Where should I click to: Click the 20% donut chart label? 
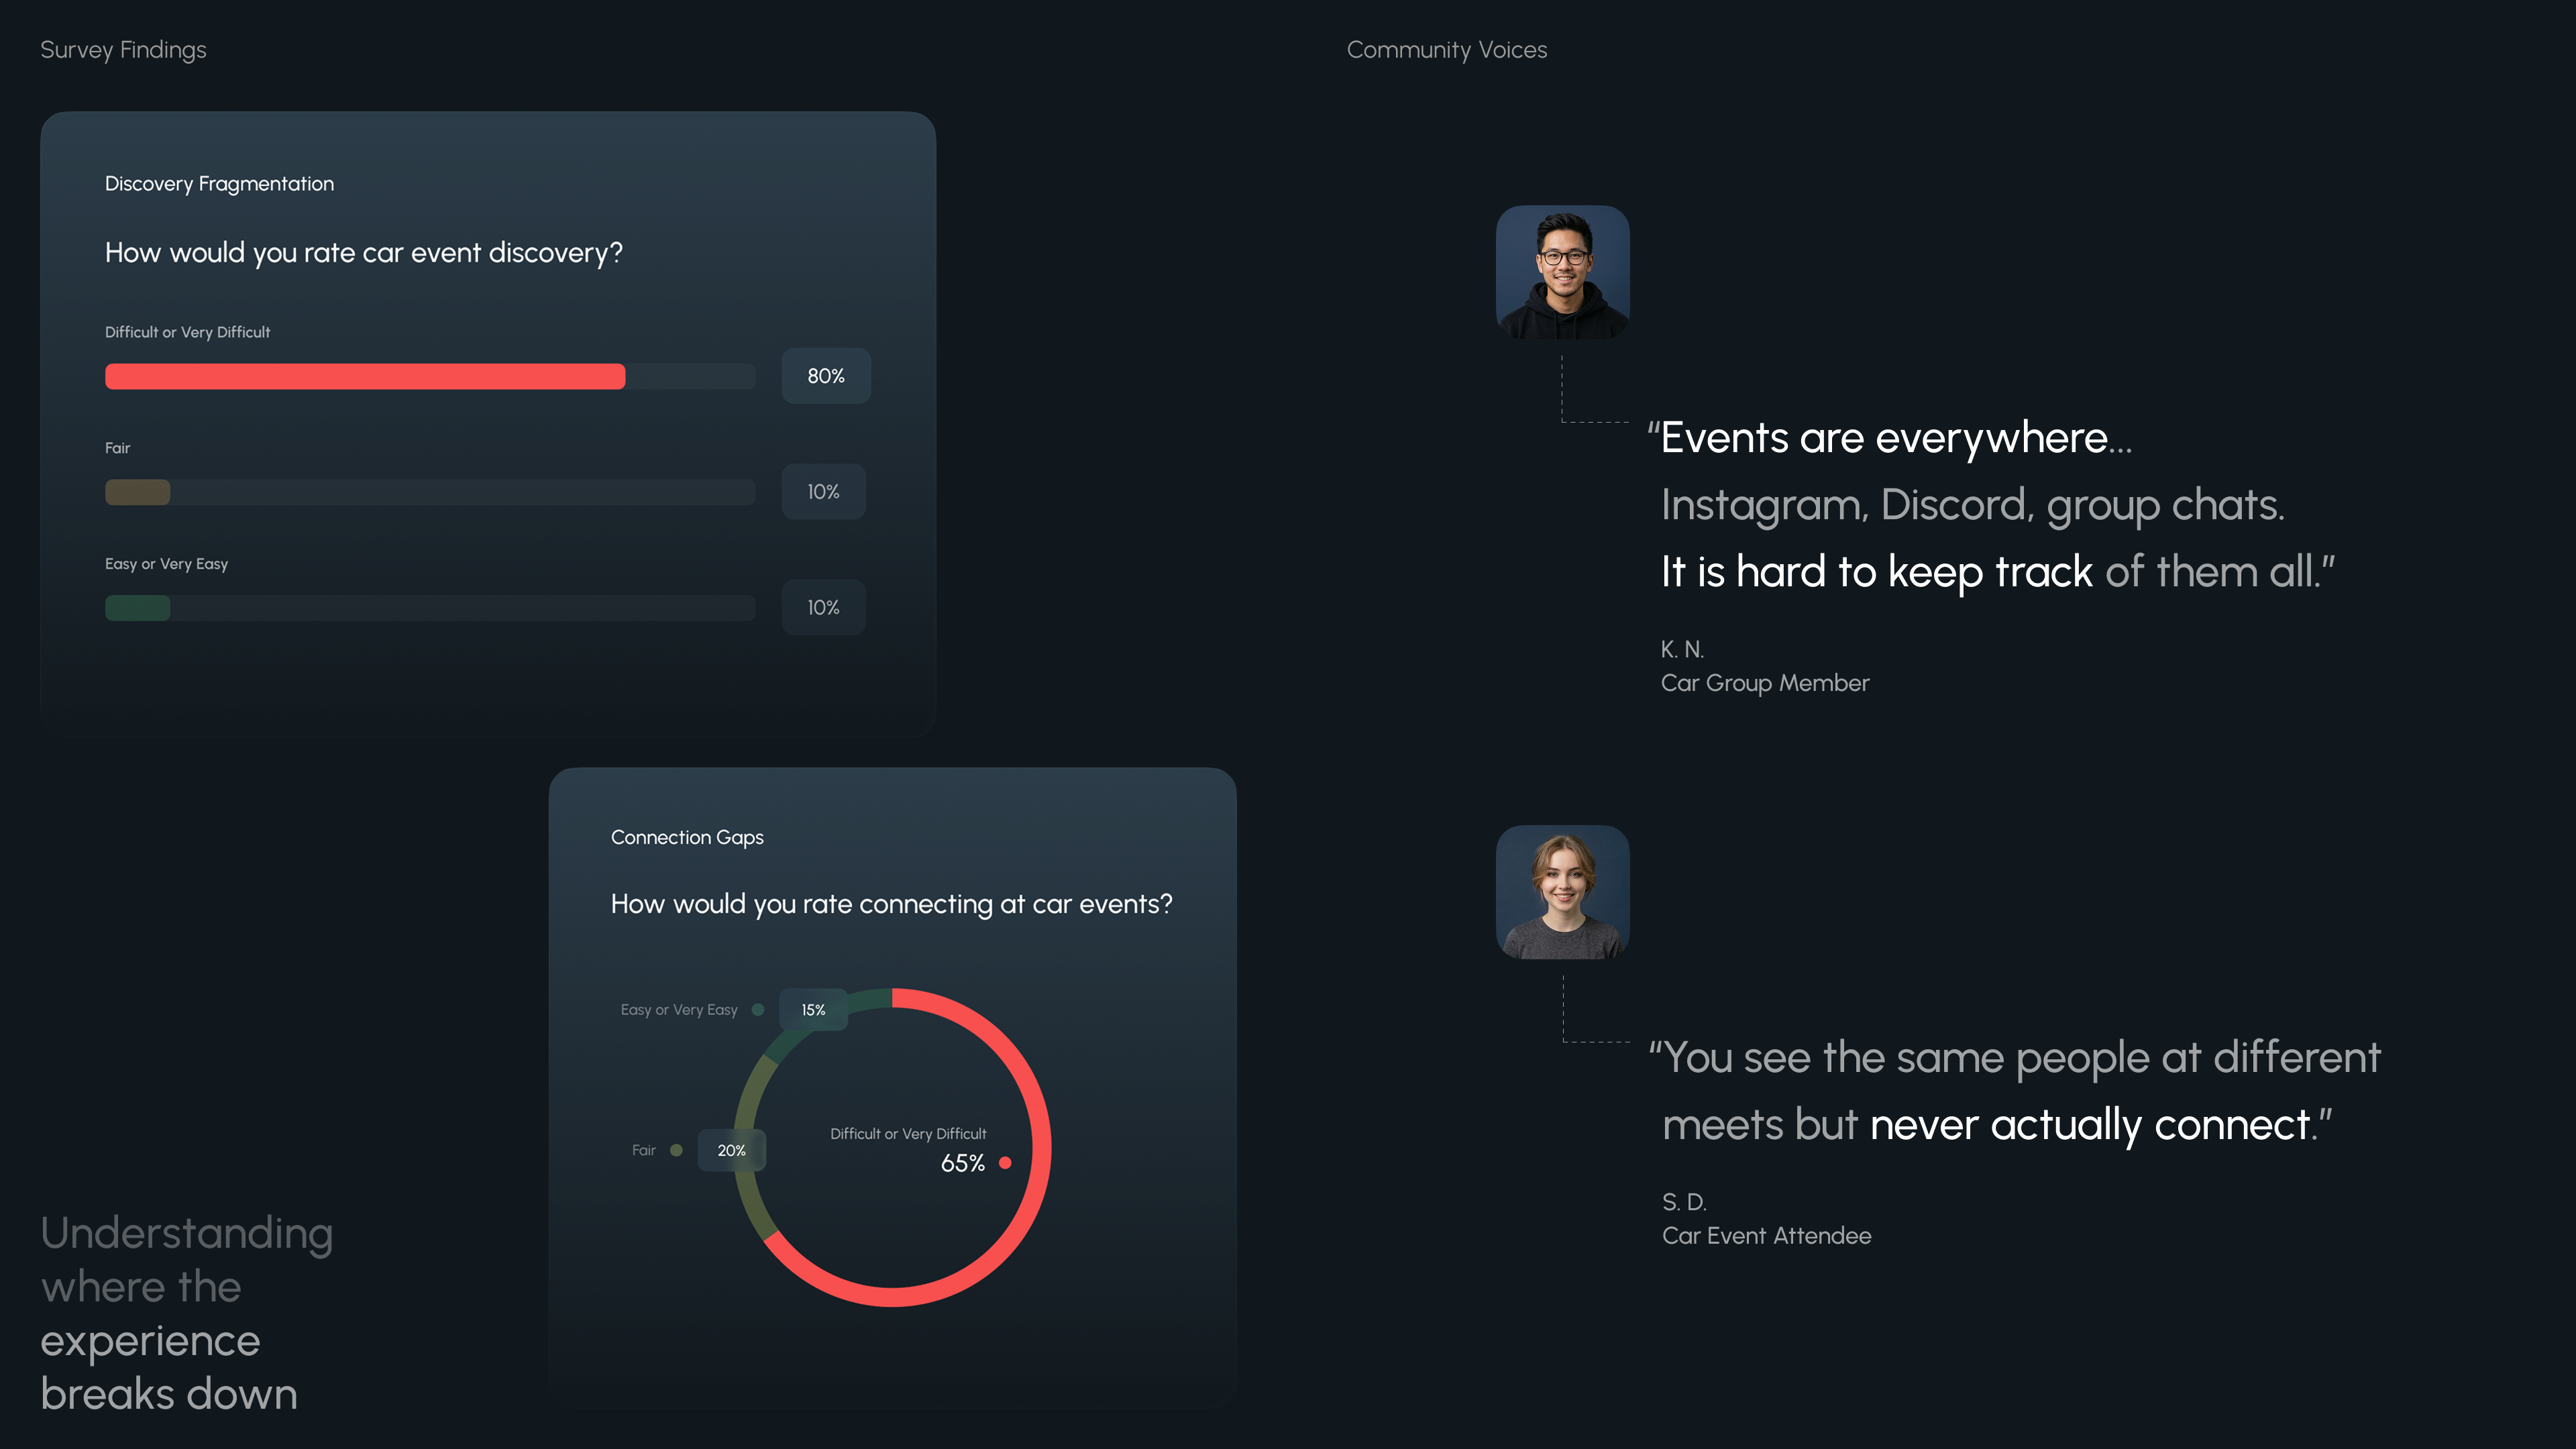(x=731, y=1150)
